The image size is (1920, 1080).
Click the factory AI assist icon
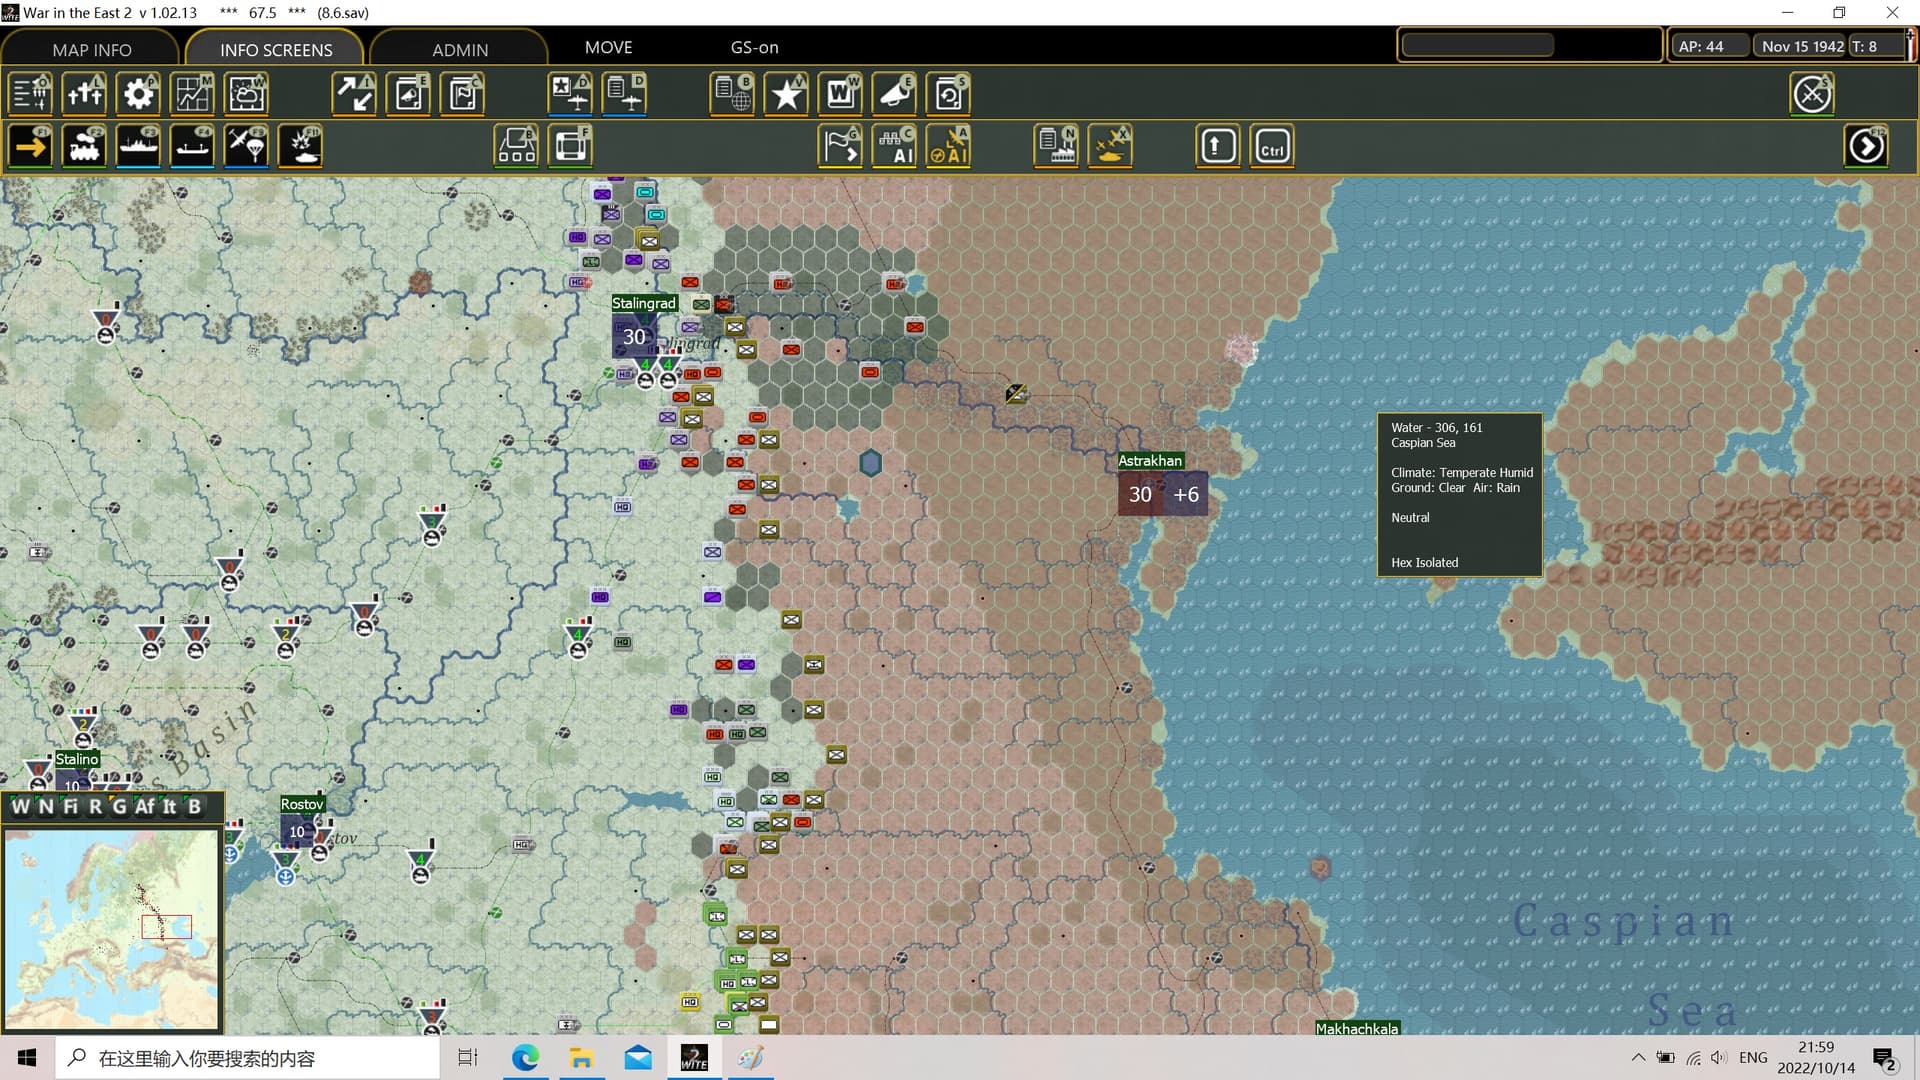[x=895, y=147]
